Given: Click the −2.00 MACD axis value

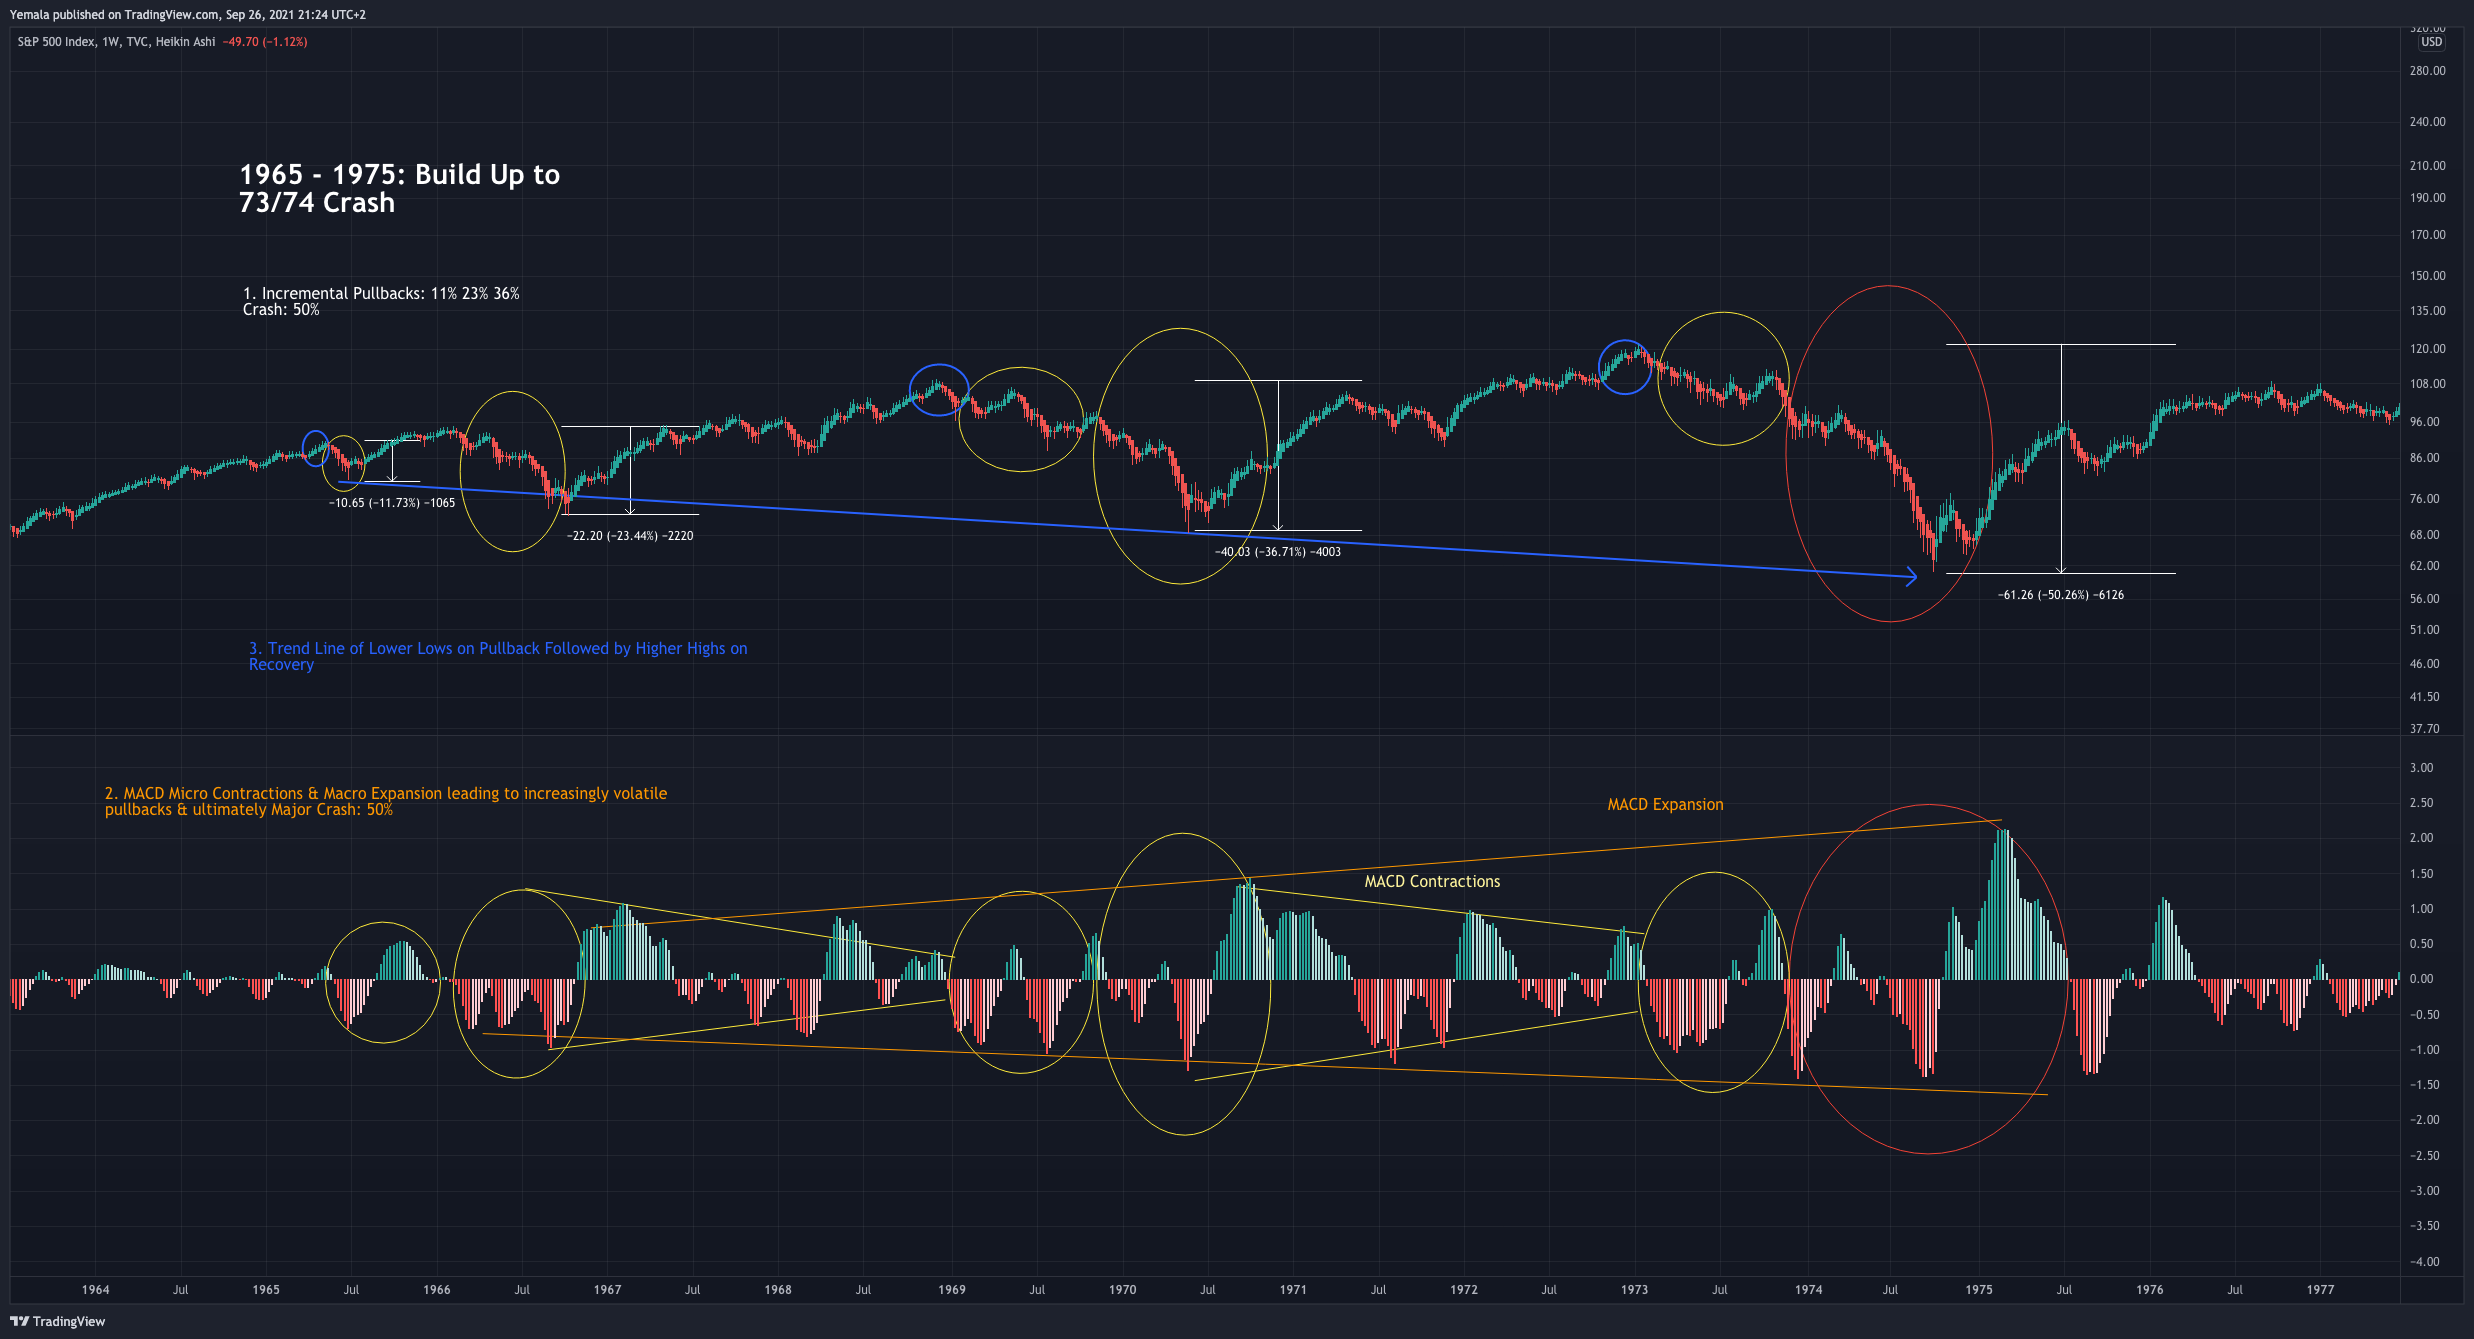Looking at the screenshot, I should [2424, 1120].
